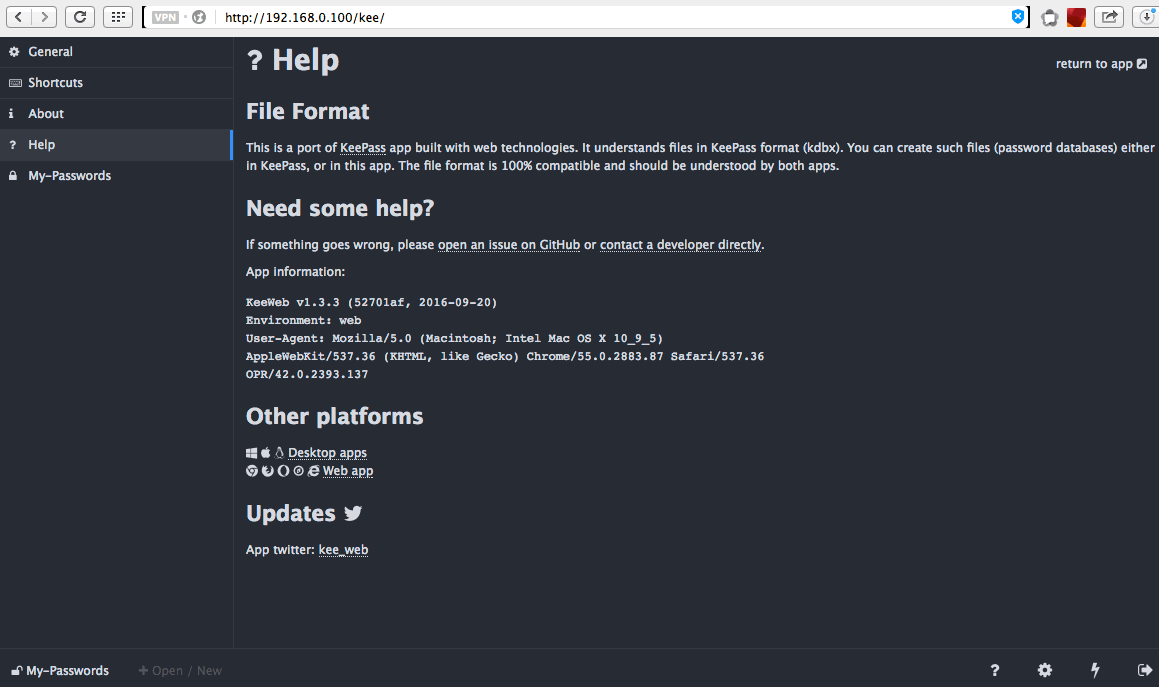Click the Apple logo icon under Other platforms
Viewport: 1159px width, 687px height.
[265, 453]
